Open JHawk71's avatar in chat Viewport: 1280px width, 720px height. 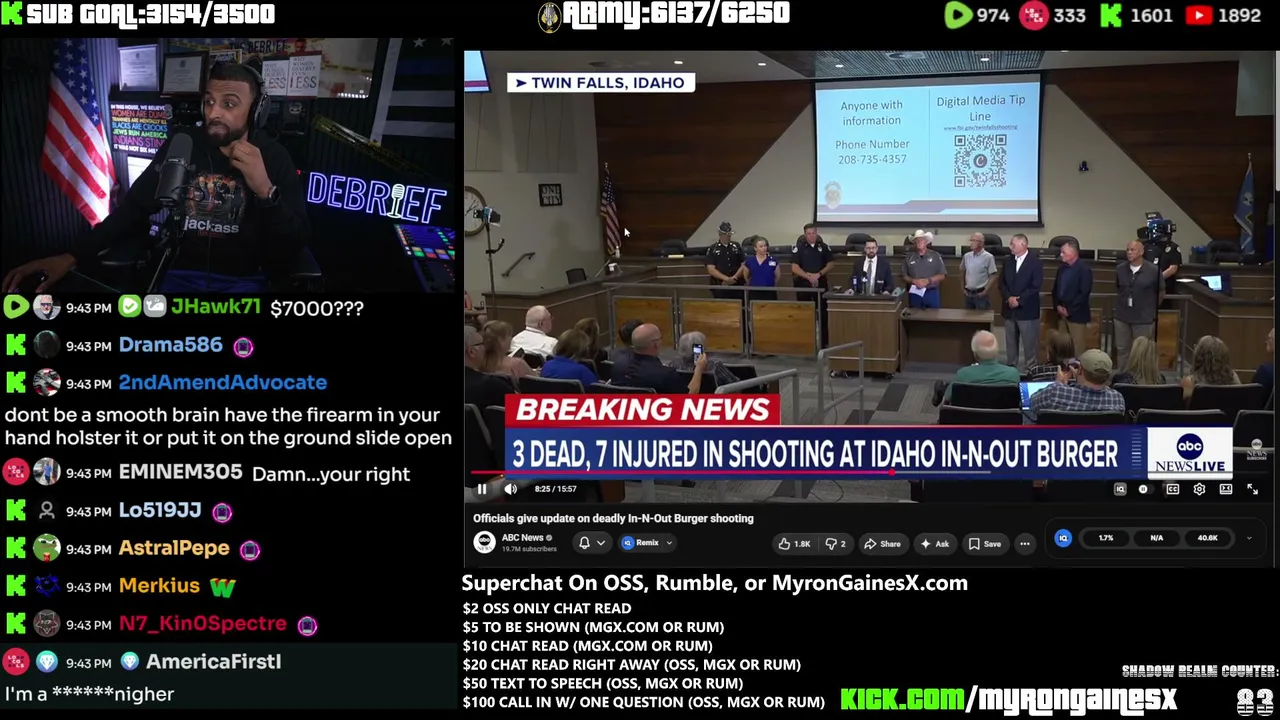[x=47, y=307]
